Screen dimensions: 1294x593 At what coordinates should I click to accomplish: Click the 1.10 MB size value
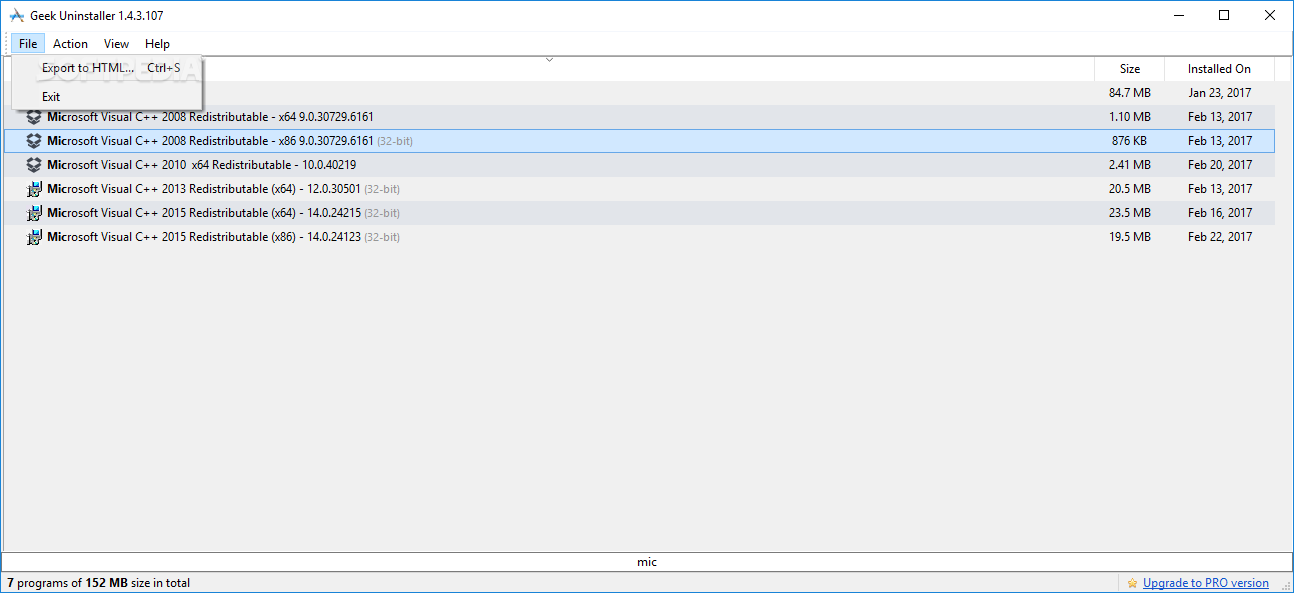point(1130,117)
